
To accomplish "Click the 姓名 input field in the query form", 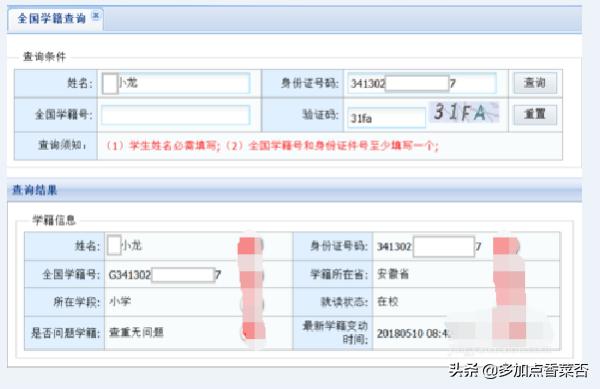I will 176,83.
